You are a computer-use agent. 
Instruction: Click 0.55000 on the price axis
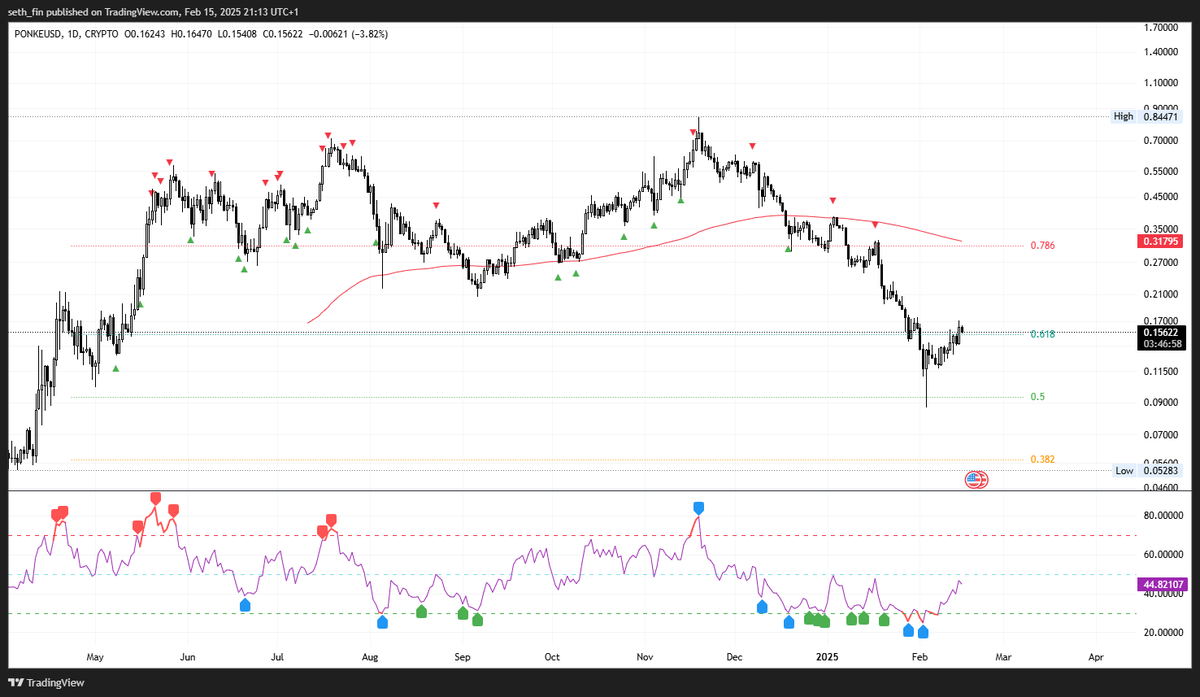point(1162,172)
